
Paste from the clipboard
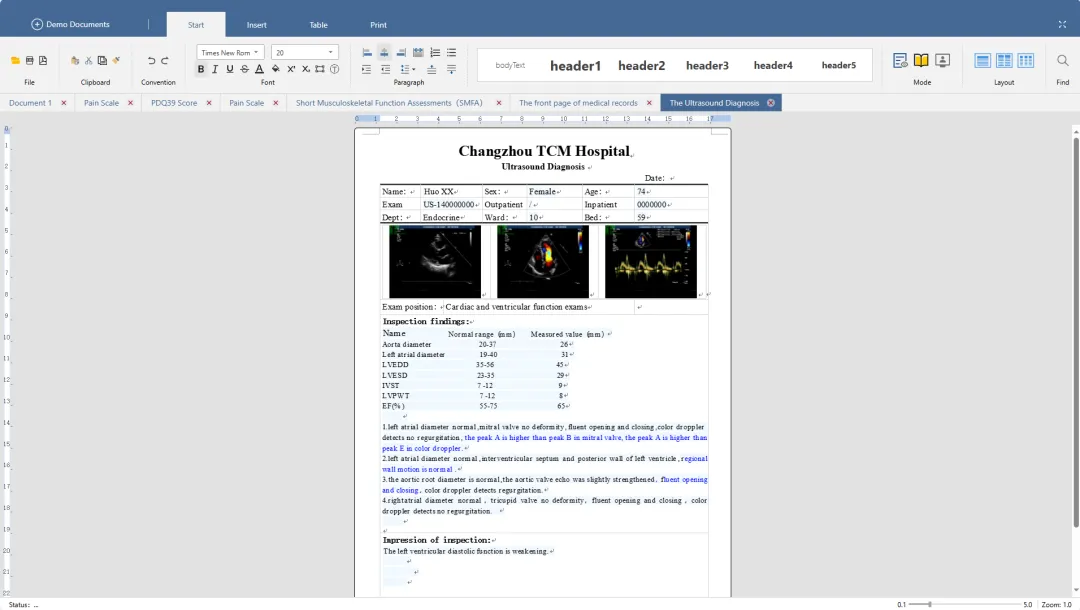(75, 61)
